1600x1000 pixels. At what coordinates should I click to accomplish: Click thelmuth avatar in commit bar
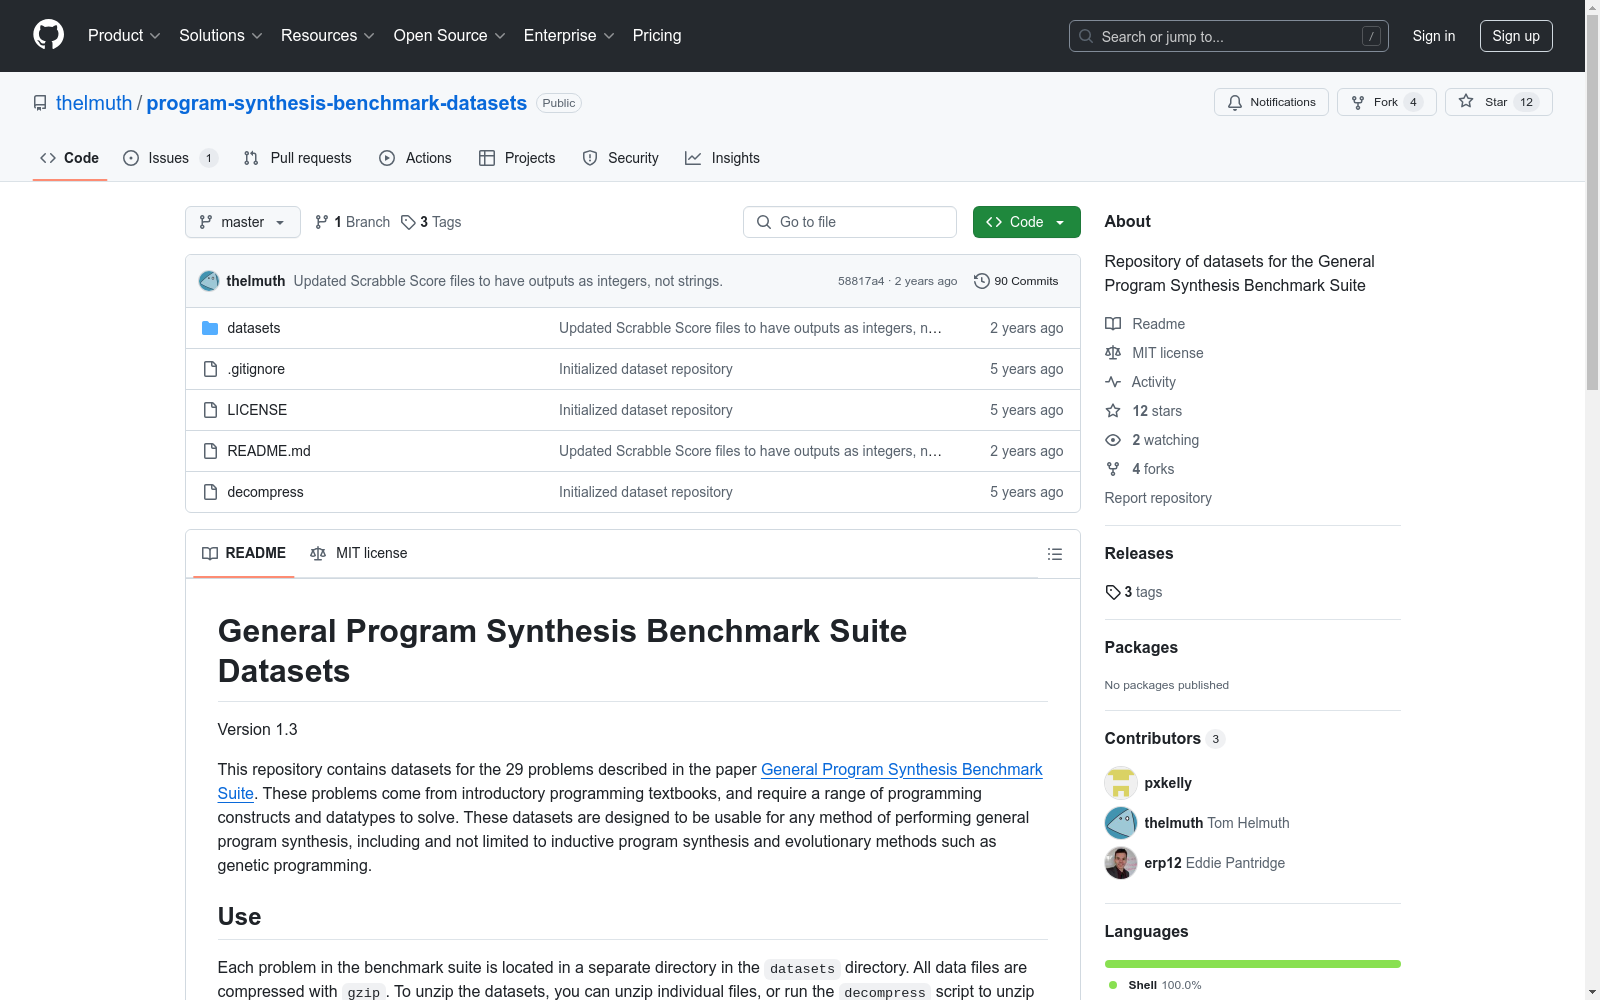point(209,281)
